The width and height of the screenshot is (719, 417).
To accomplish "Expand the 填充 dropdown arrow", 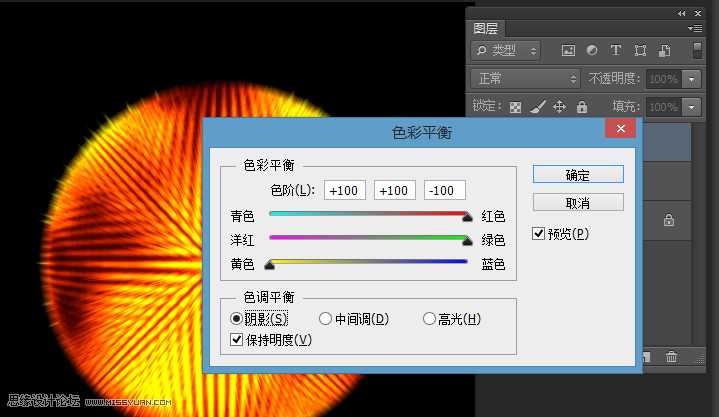I will (x=691, y=107).
